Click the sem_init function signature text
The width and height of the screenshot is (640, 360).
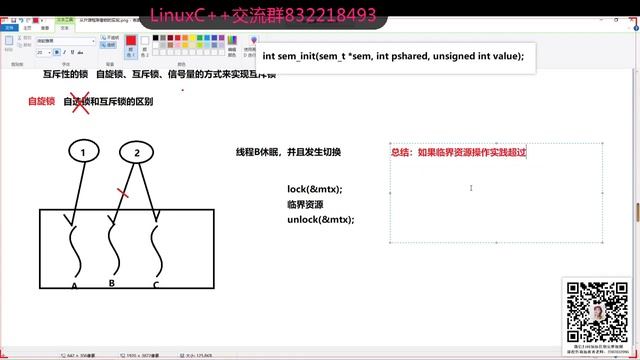(x=393, y=56)
